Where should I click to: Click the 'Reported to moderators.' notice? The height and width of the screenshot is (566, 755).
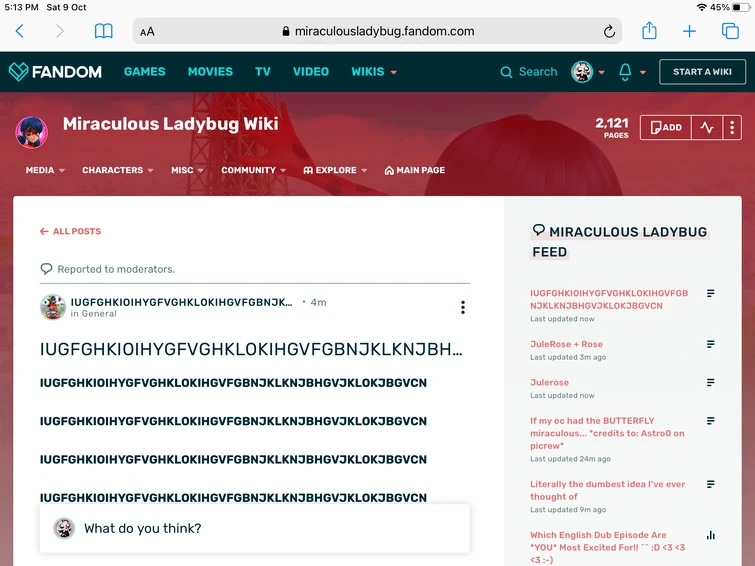(x=116, y=269)
